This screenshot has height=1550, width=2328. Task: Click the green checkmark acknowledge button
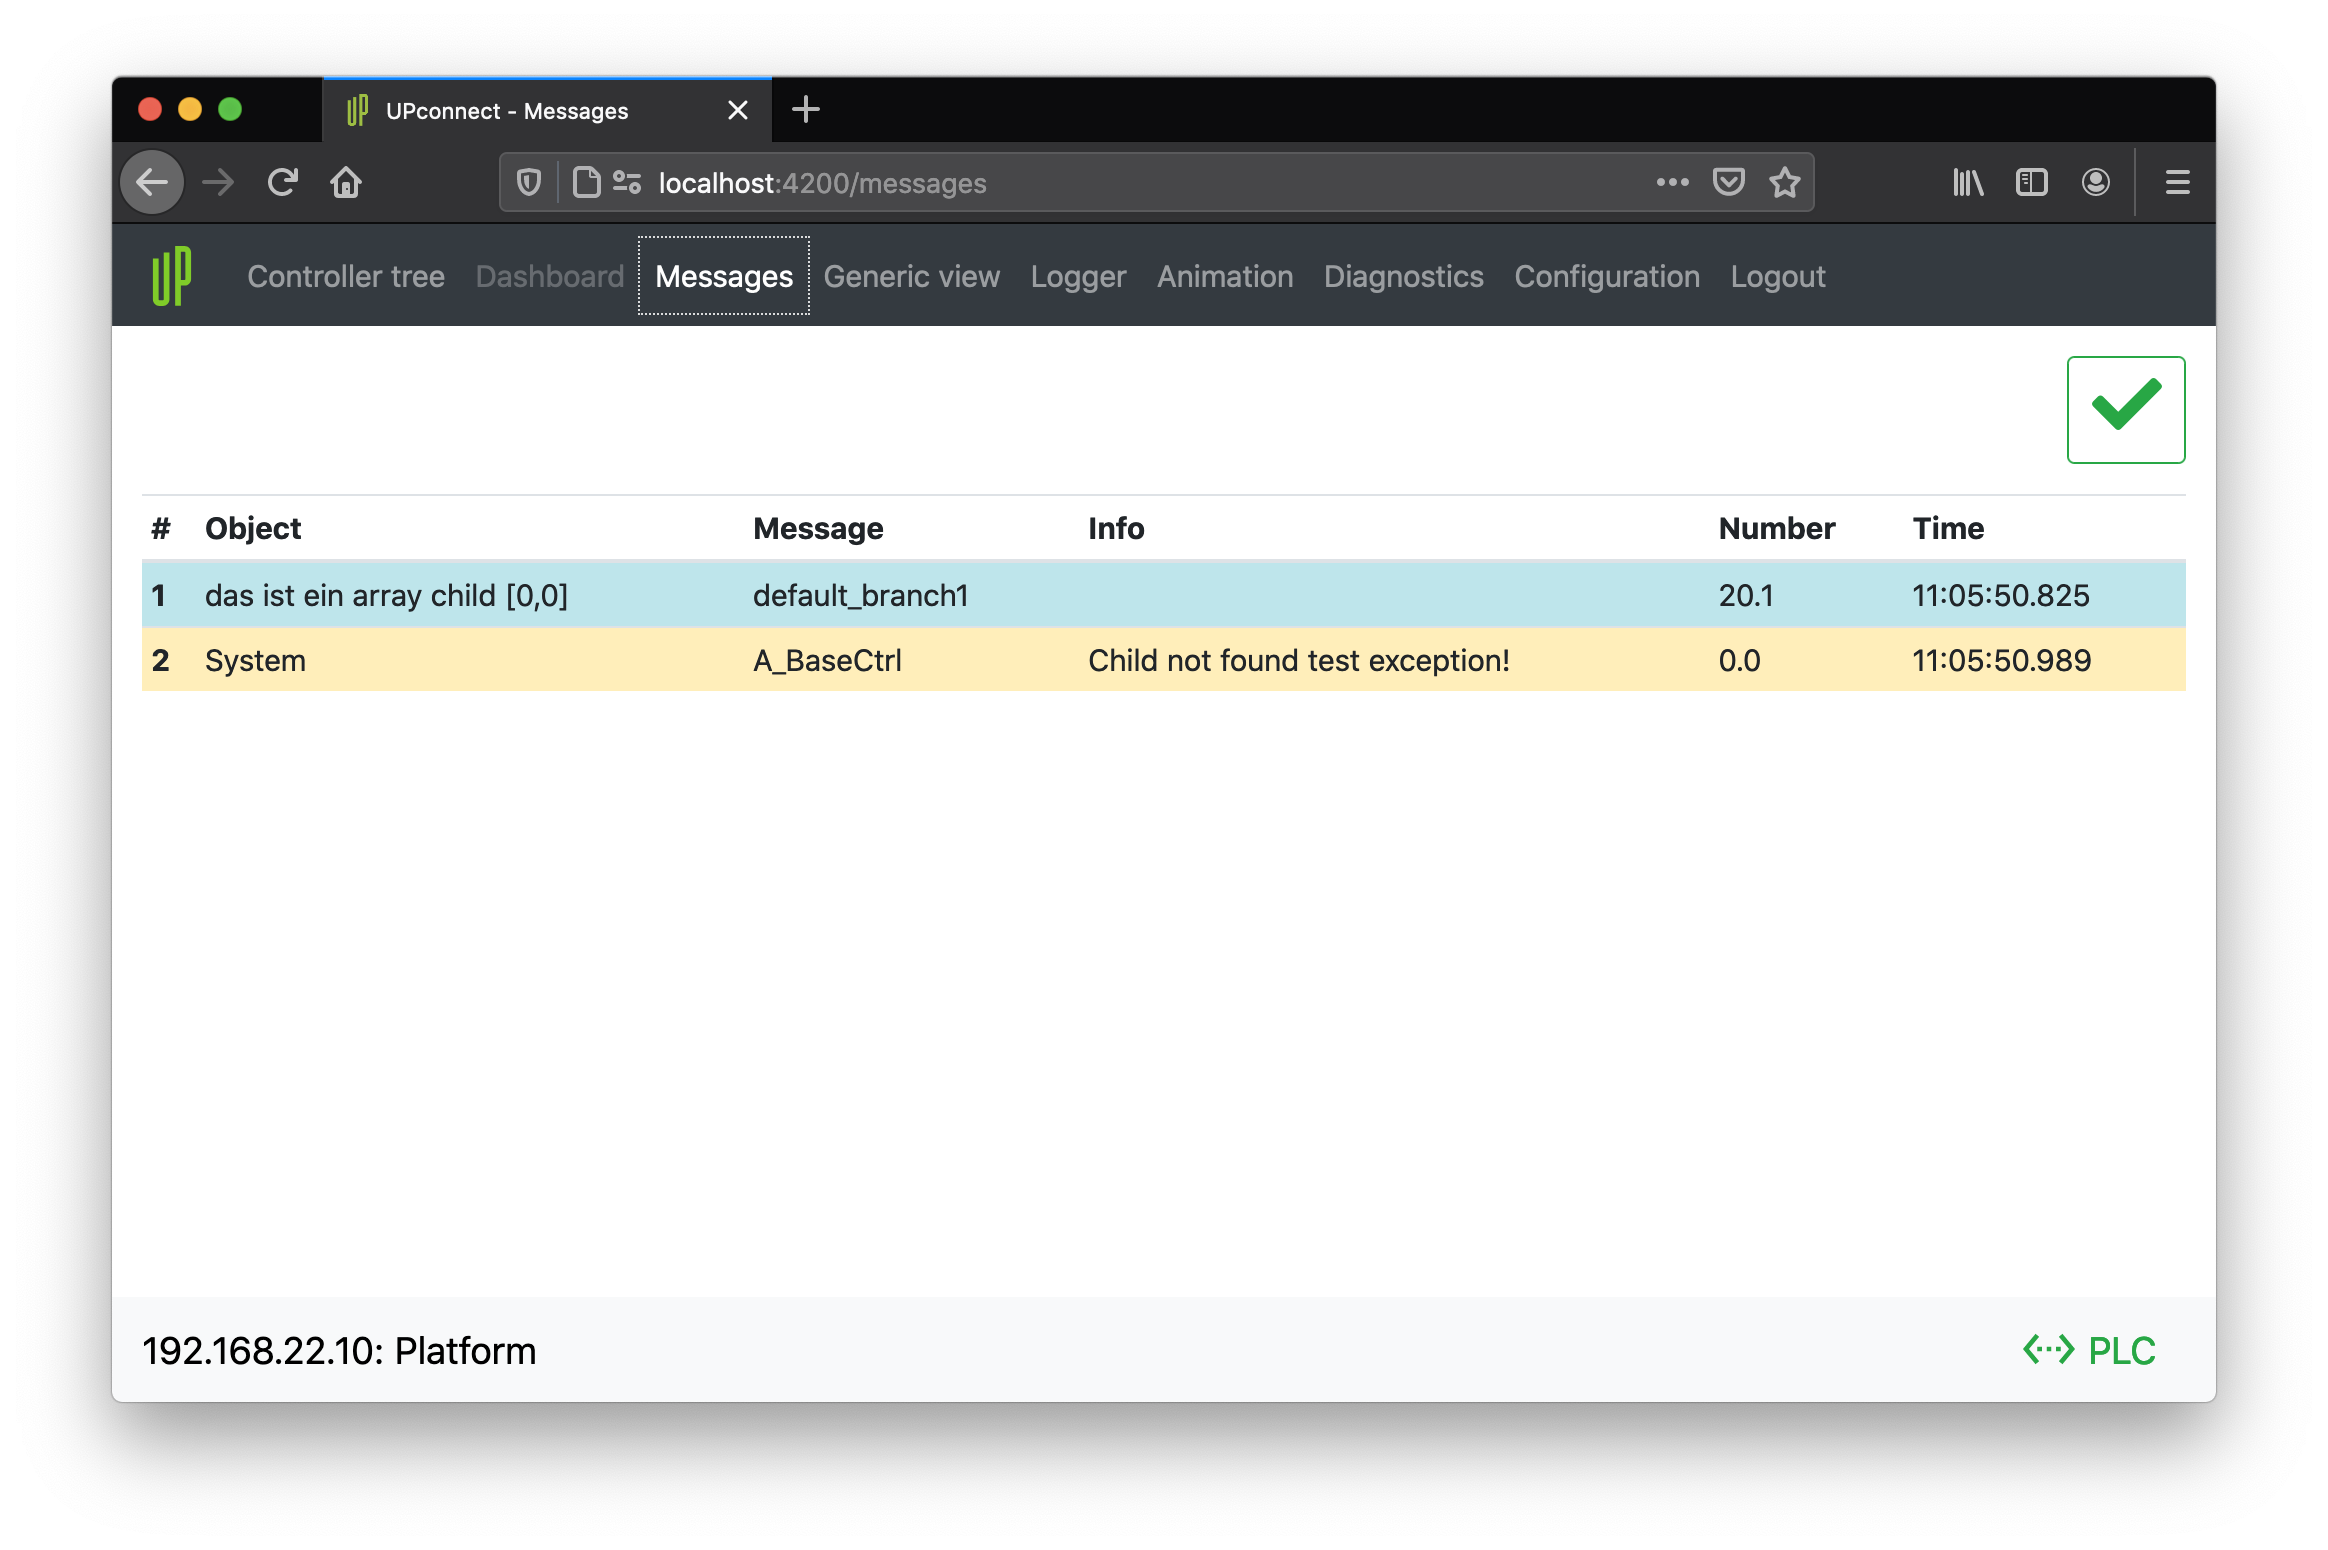point(2125,409)
